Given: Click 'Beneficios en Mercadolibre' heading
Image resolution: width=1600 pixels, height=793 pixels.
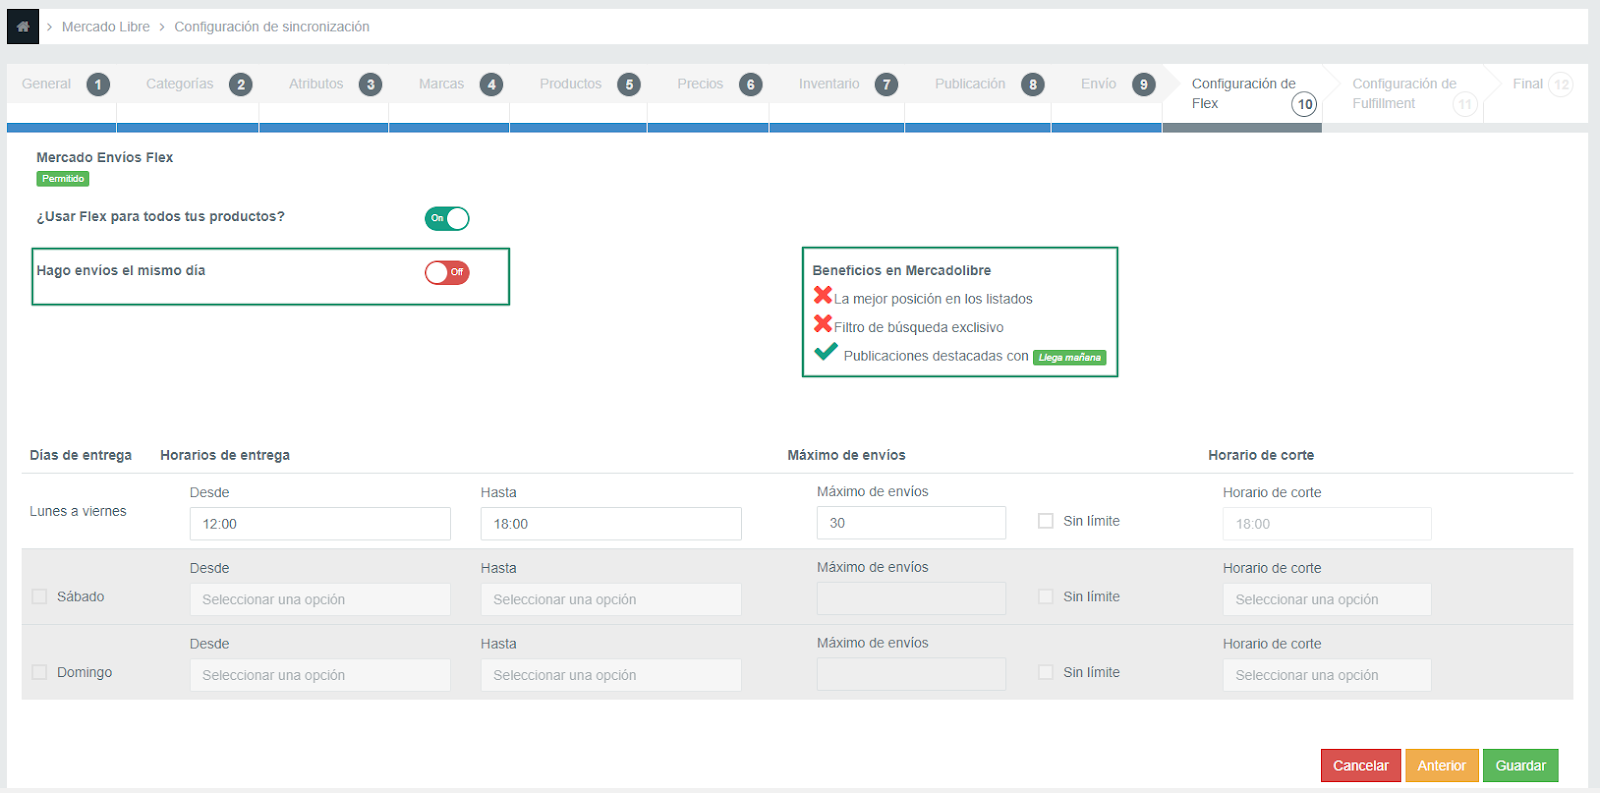Looking at the screenshot, I should 902,271.
